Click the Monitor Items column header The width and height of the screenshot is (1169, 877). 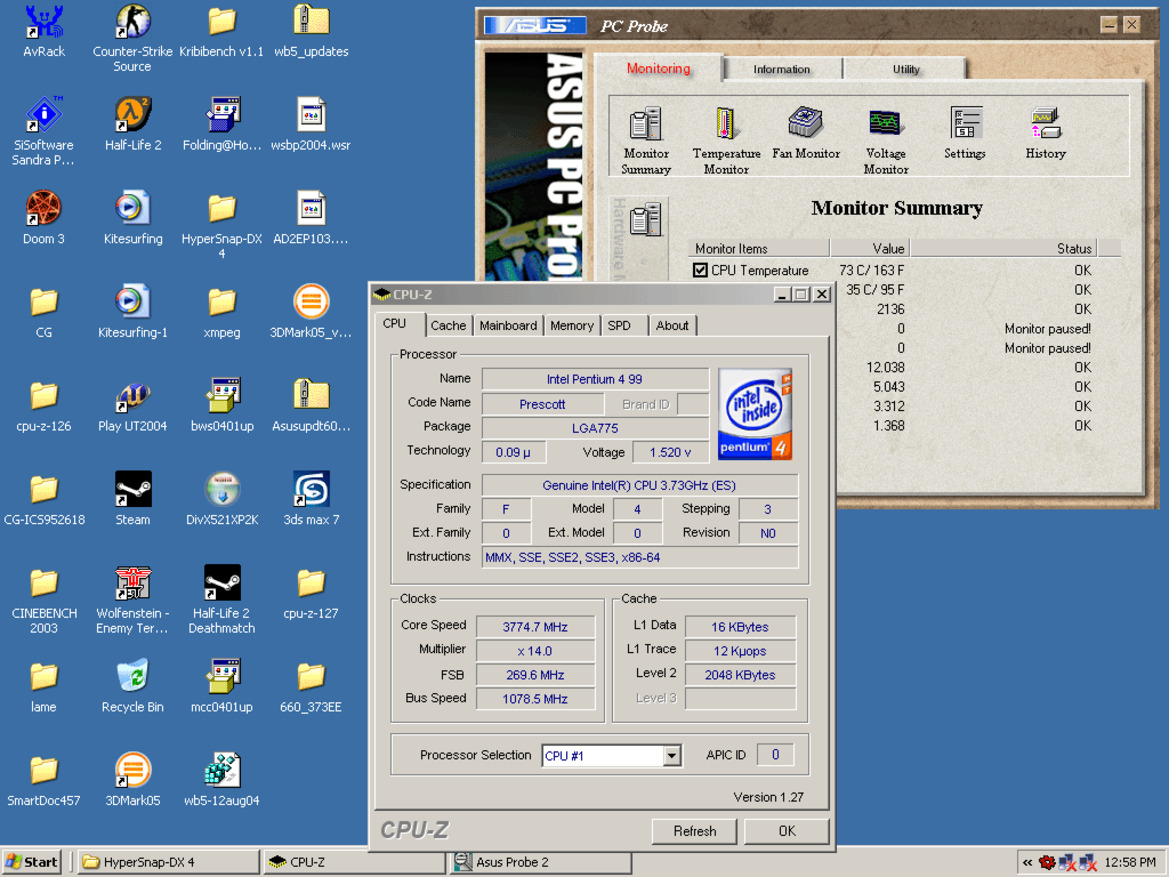tap(759, 248)
